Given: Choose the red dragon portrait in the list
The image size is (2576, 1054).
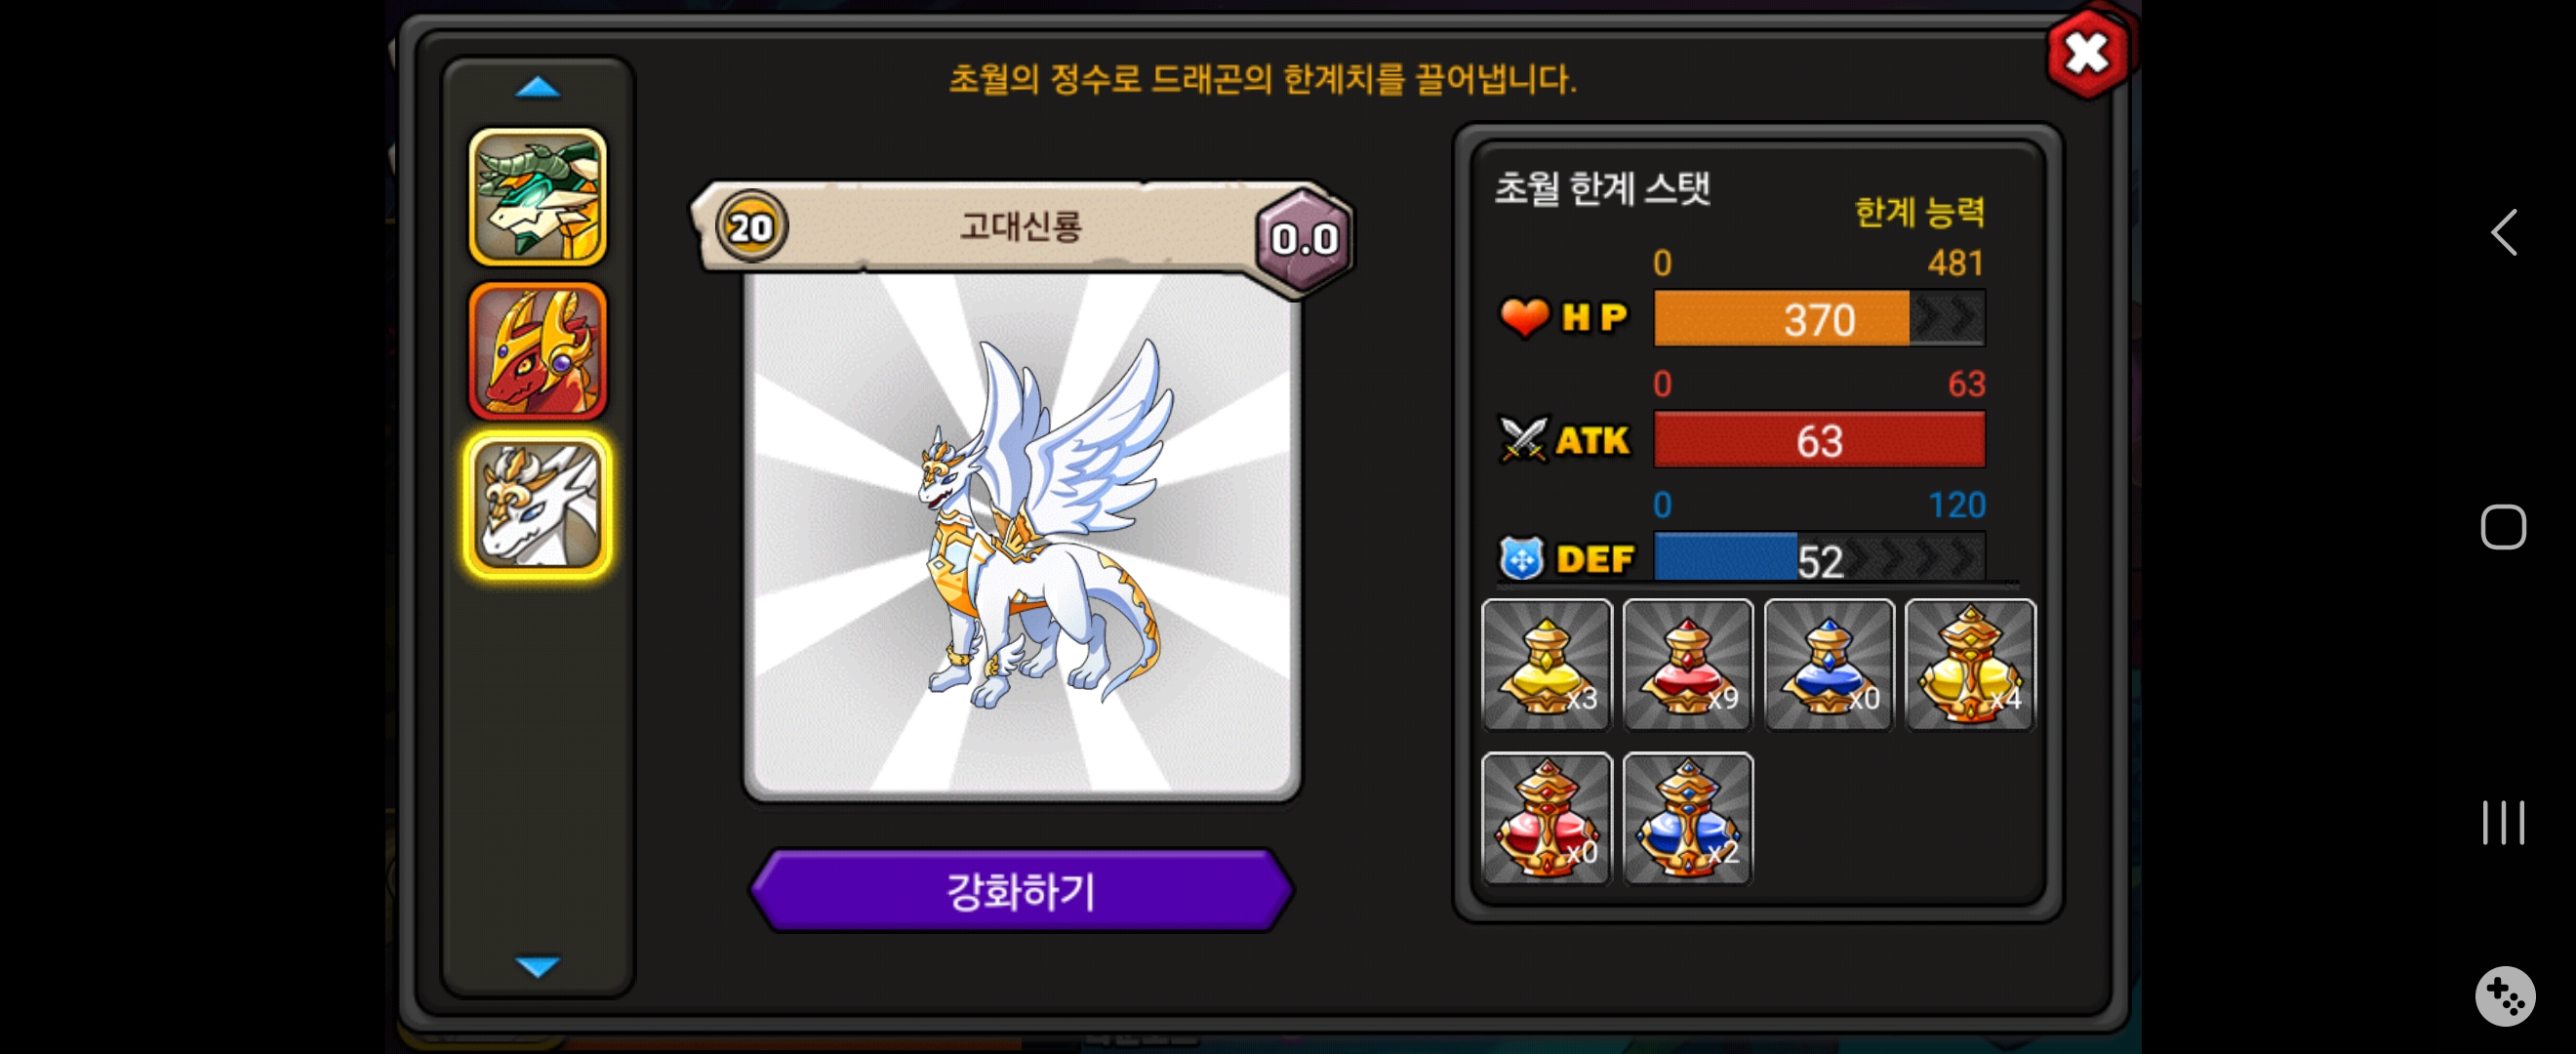Looking at the screenshot, I should [538, 351].
